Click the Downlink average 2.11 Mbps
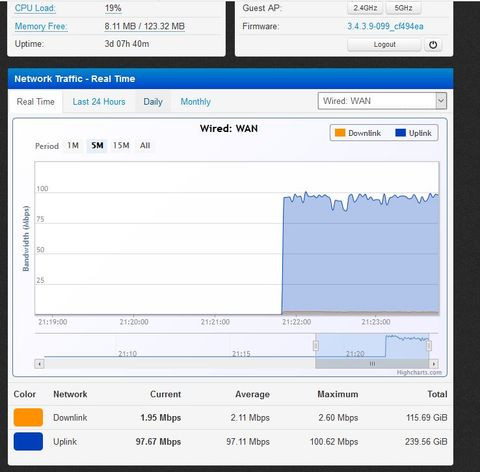The image size is (480, 472). [250, 418]
